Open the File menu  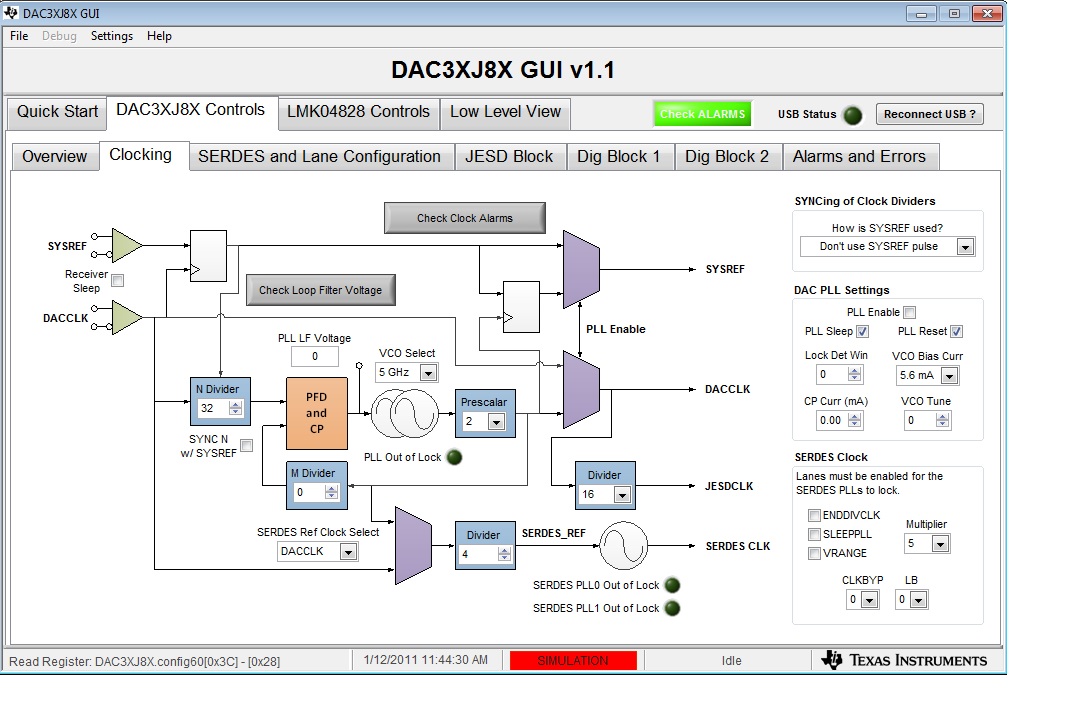point(19,36)
